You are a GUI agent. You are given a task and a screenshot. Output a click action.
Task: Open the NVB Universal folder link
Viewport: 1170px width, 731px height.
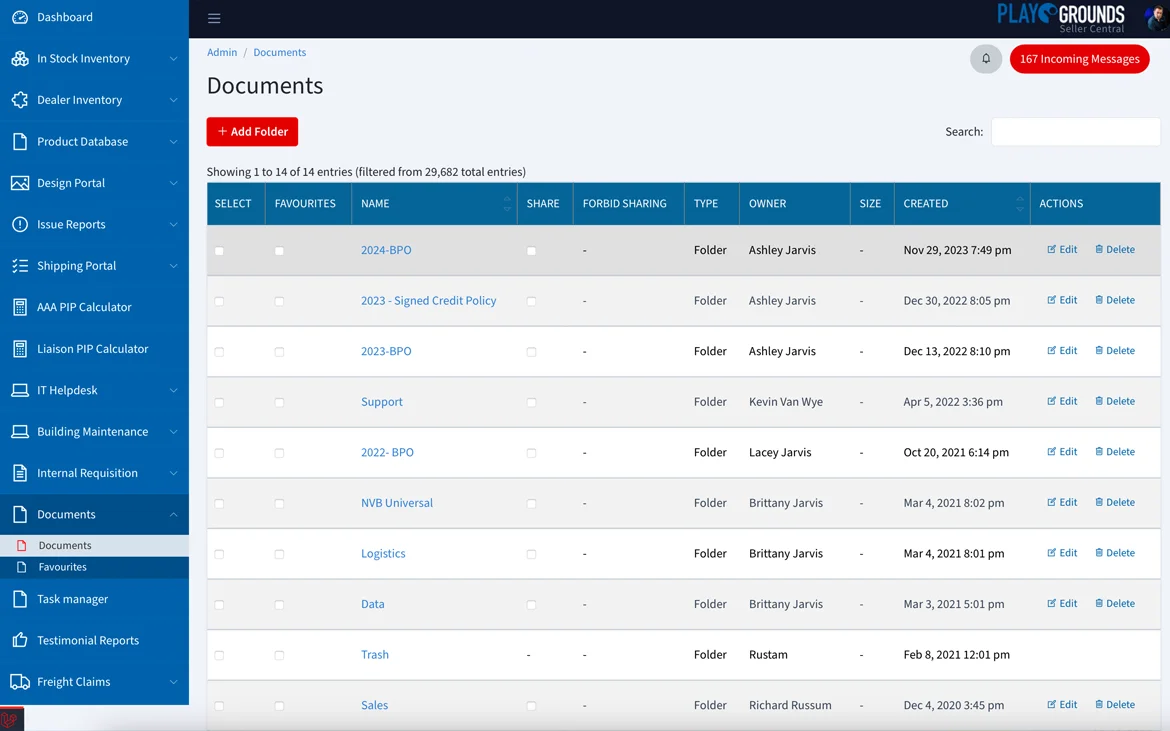click(397, 503)
